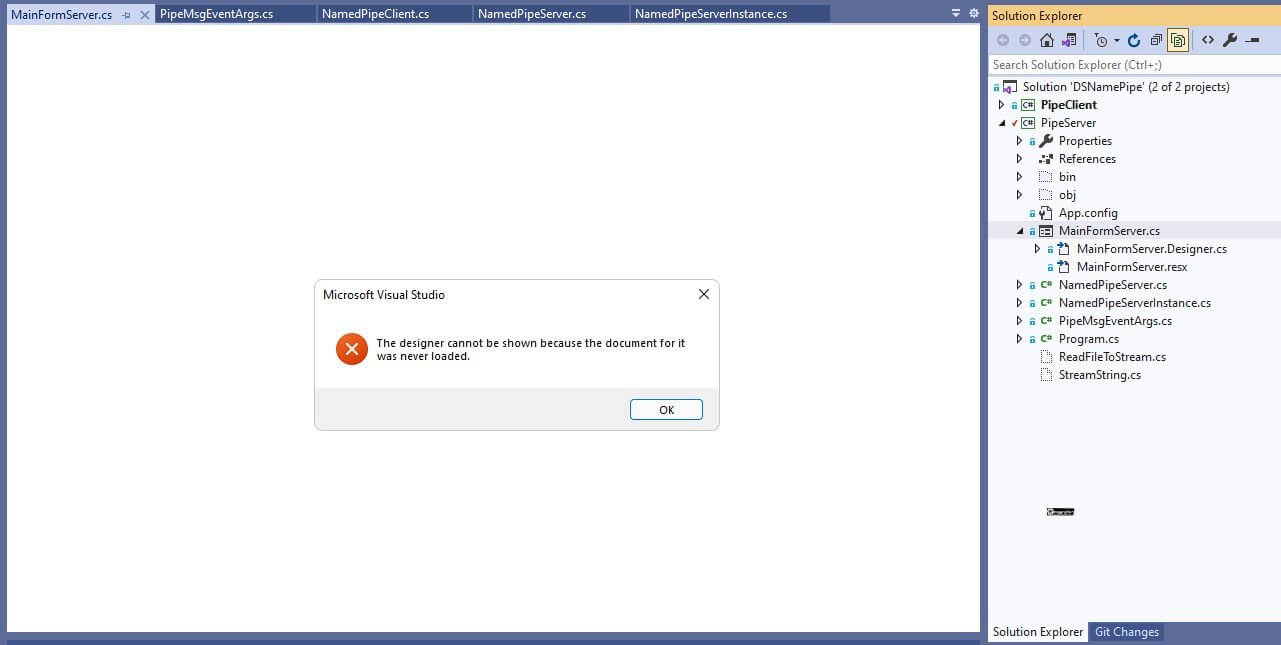Image resolution: width=1281 pixels, height=645 pixels.
Task: Open Properties via the wrench icon
Action: tap(1231, 40)
